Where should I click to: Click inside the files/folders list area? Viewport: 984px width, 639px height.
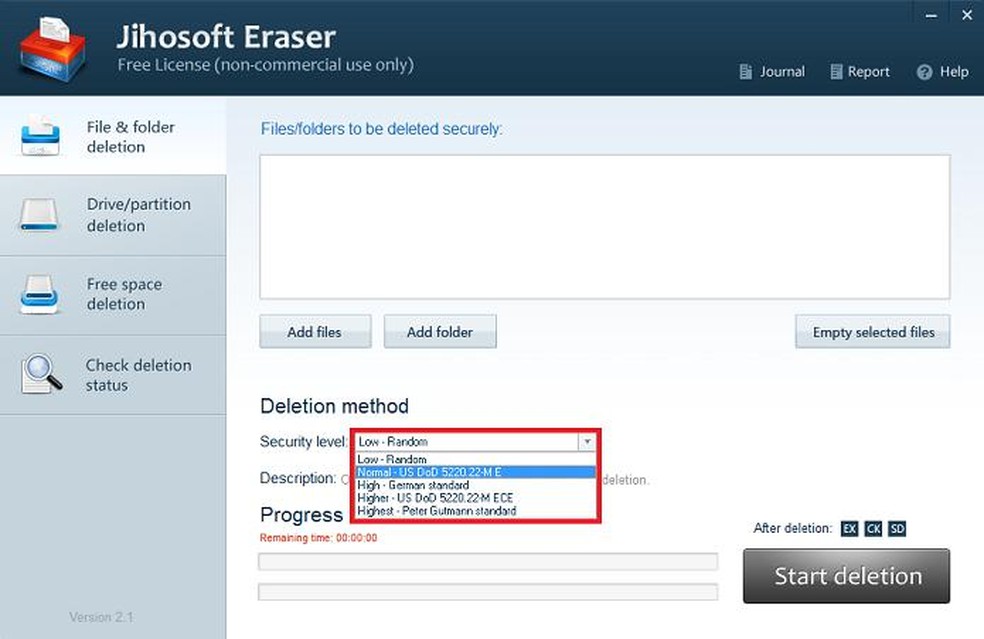[604, 226]
